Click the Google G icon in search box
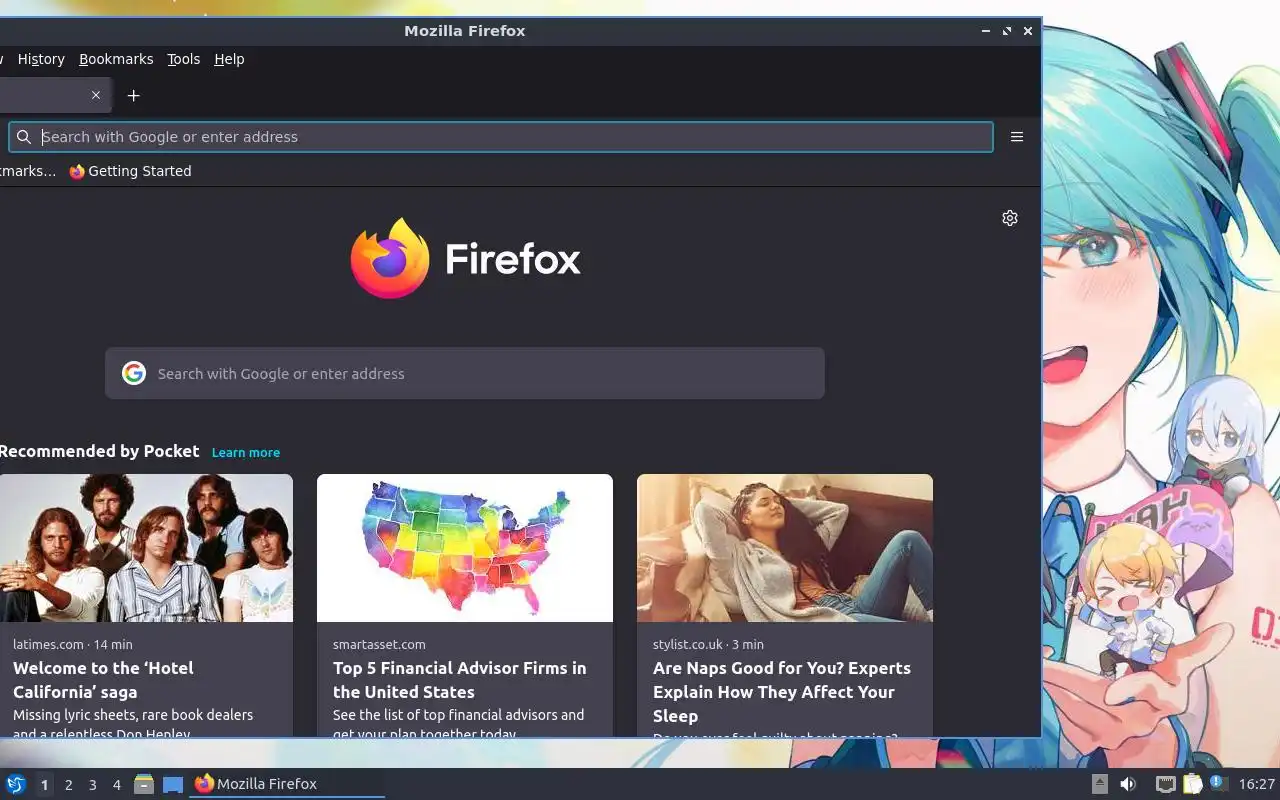 pos(134,373)
